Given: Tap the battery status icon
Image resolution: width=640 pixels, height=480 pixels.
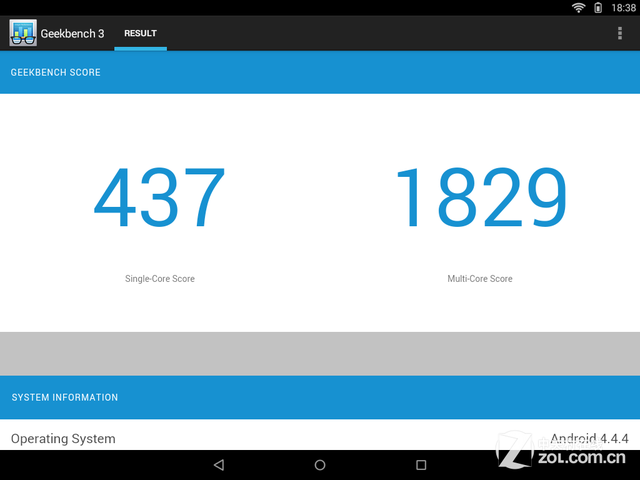Looking at the screenshot, I should pos(598,8).
